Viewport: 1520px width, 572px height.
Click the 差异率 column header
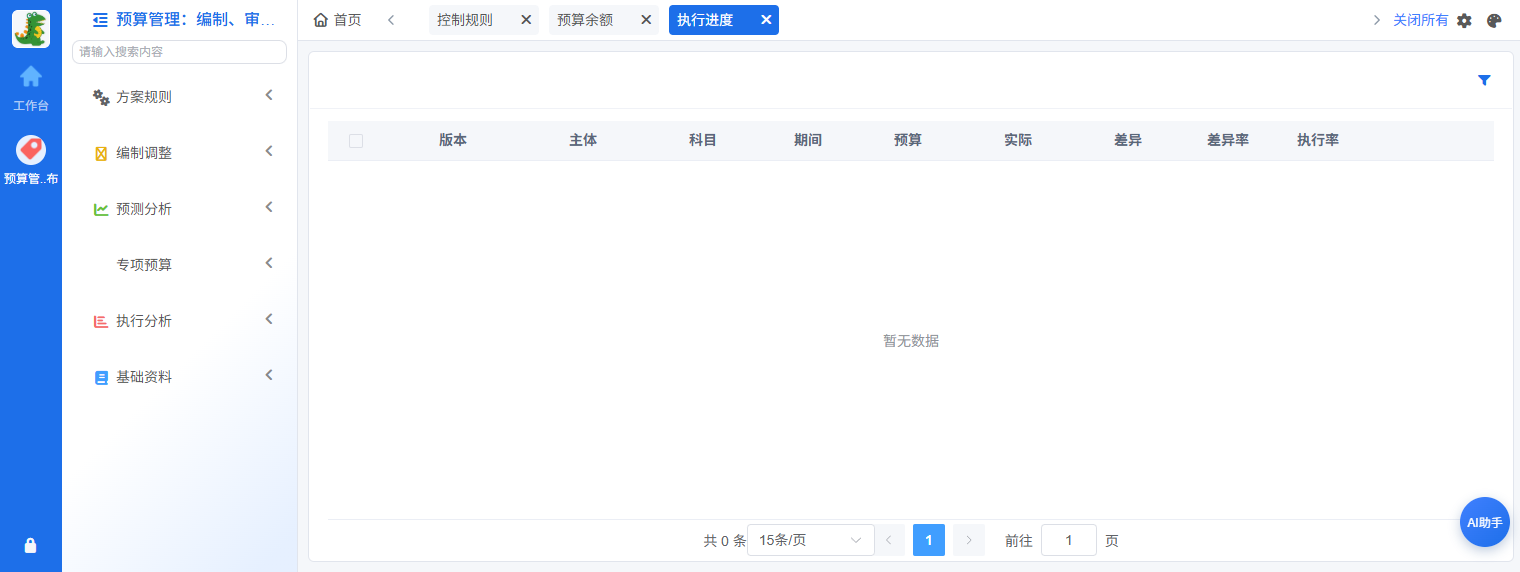pyautogui.click(x=1228, y=141)
